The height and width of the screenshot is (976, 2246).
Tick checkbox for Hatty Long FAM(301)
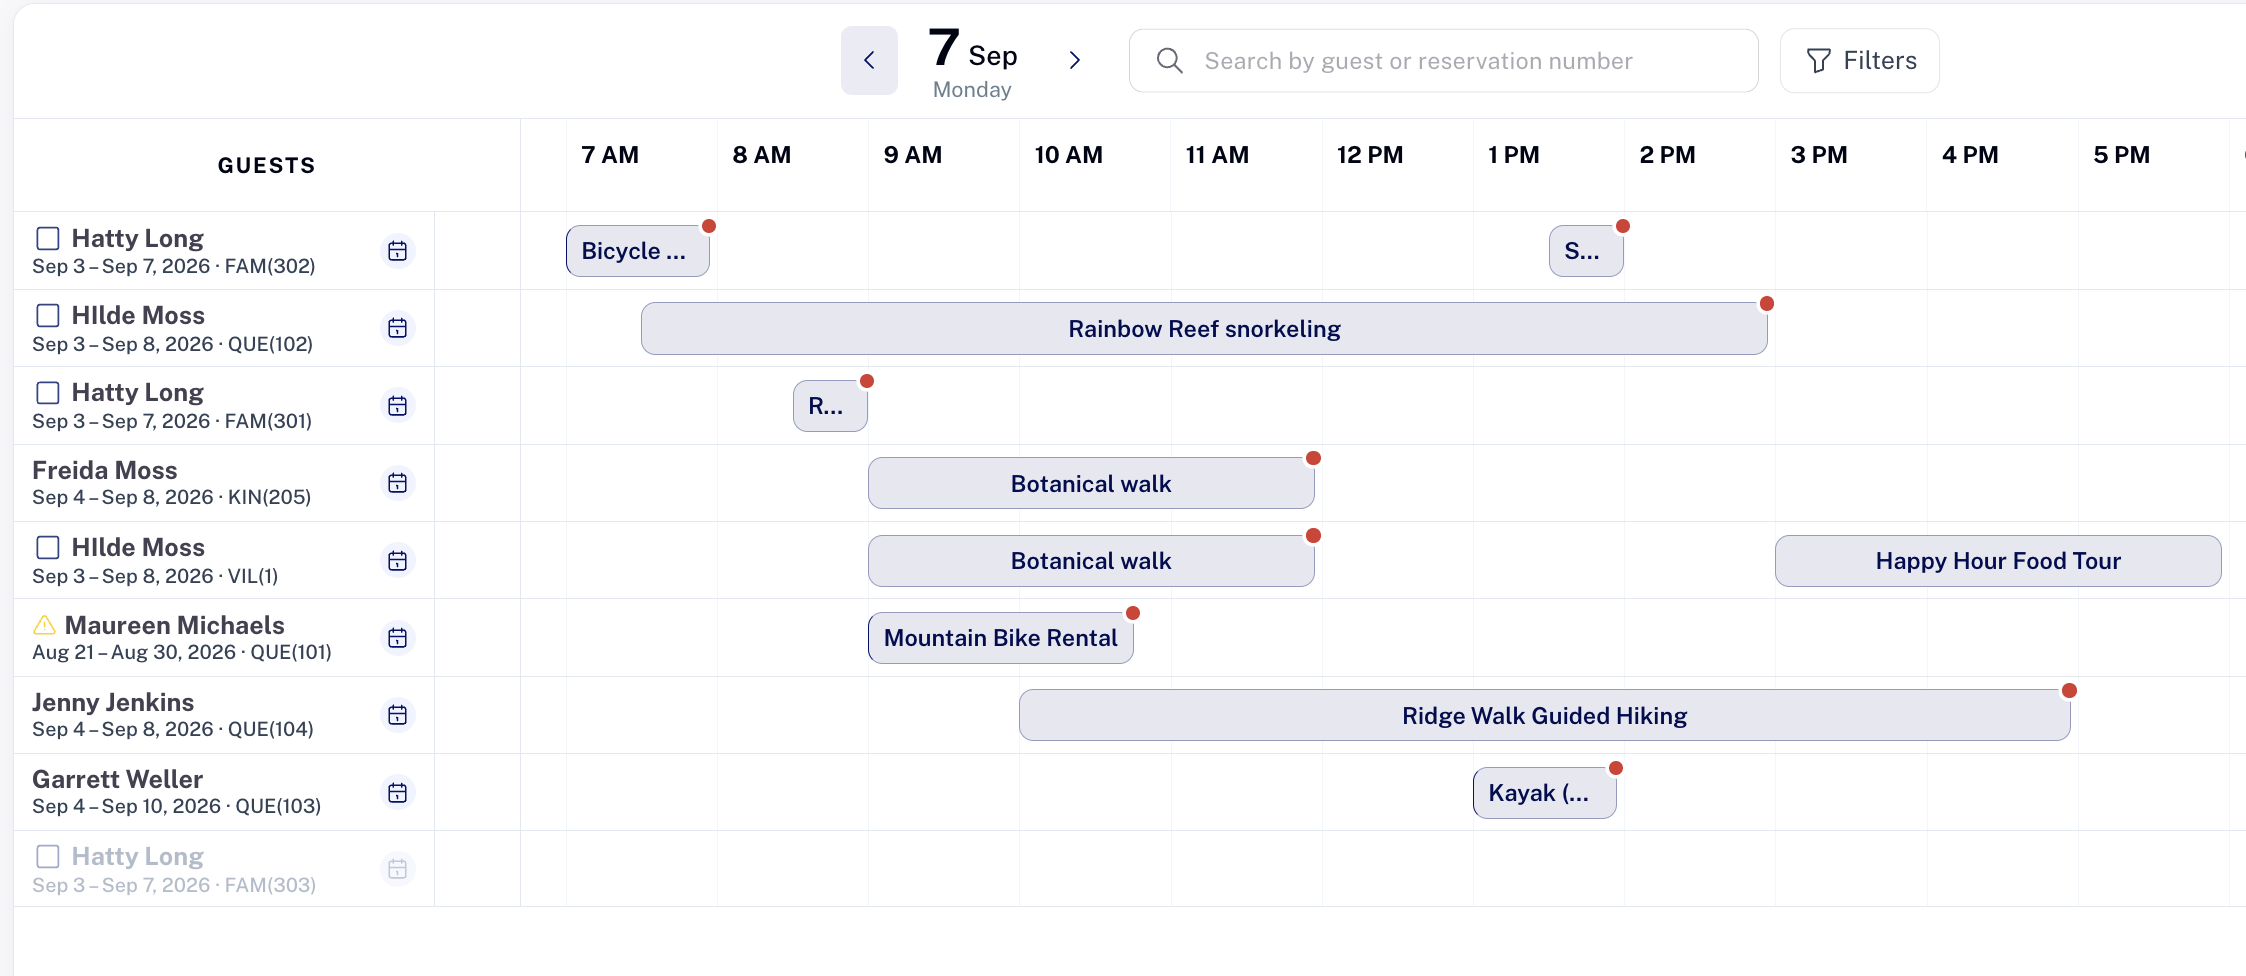(x=47, y=392)
